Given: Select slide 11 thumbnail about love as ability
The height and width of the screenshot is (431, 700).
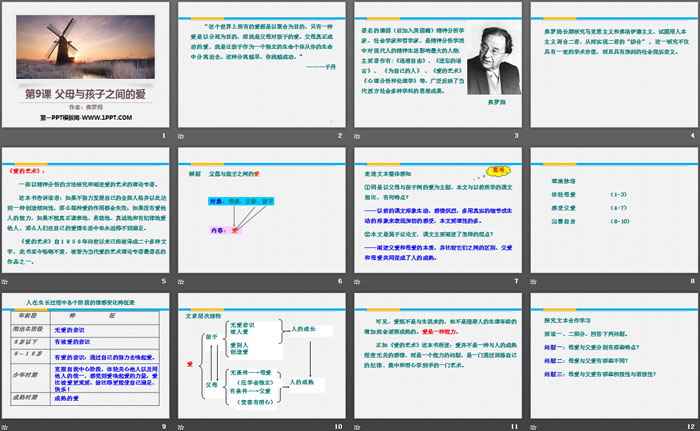Looking at the screenshot, I should click(435, 355).
